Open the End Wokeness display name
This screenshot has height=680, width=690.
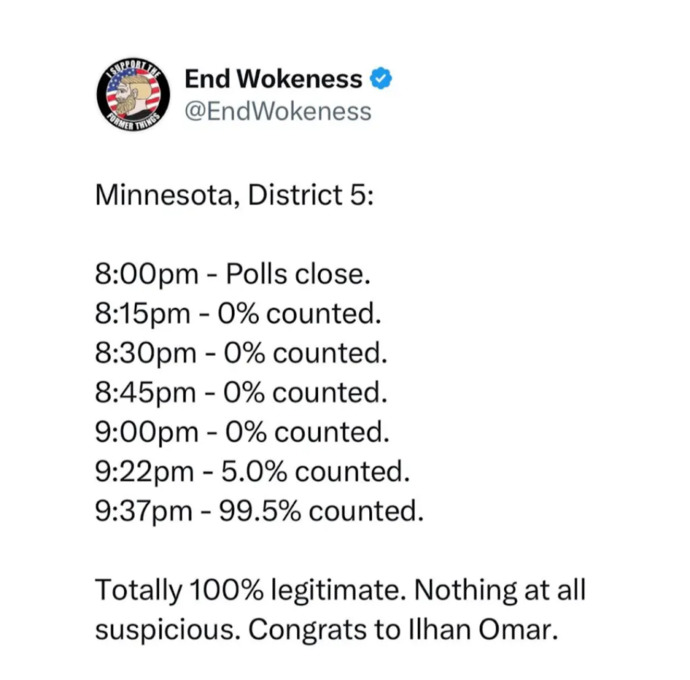click(273, 79)
